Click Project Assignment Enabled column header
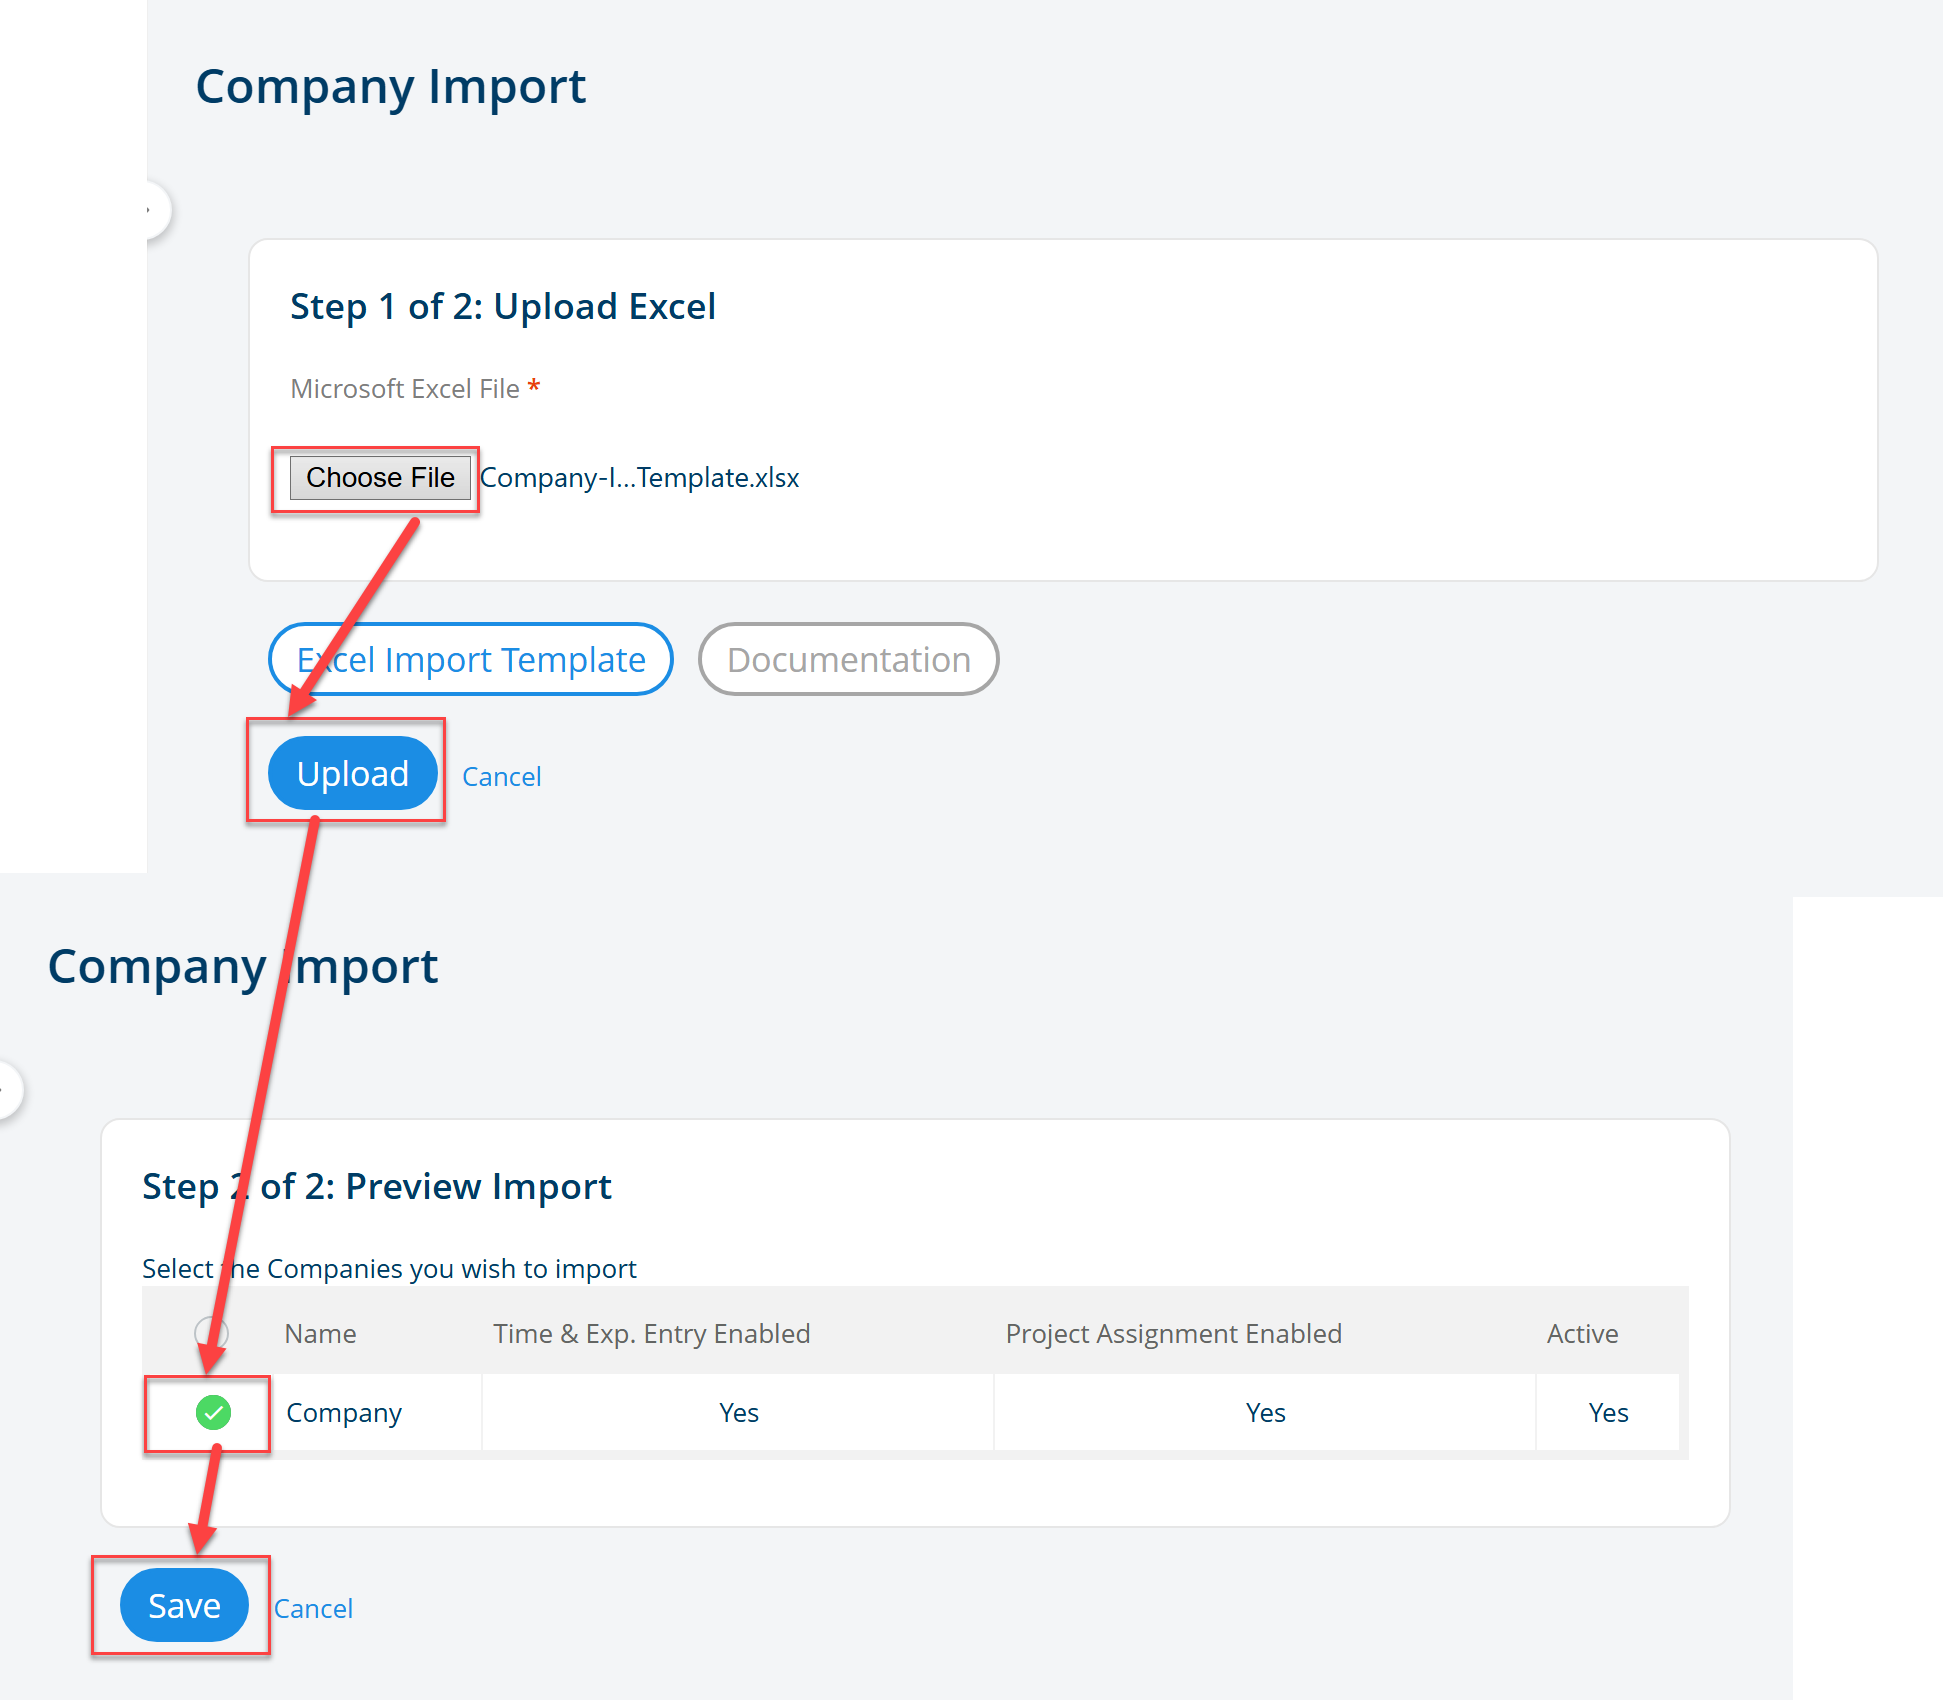Screen dimensions: 1943x1700 click(1173, 1334)
